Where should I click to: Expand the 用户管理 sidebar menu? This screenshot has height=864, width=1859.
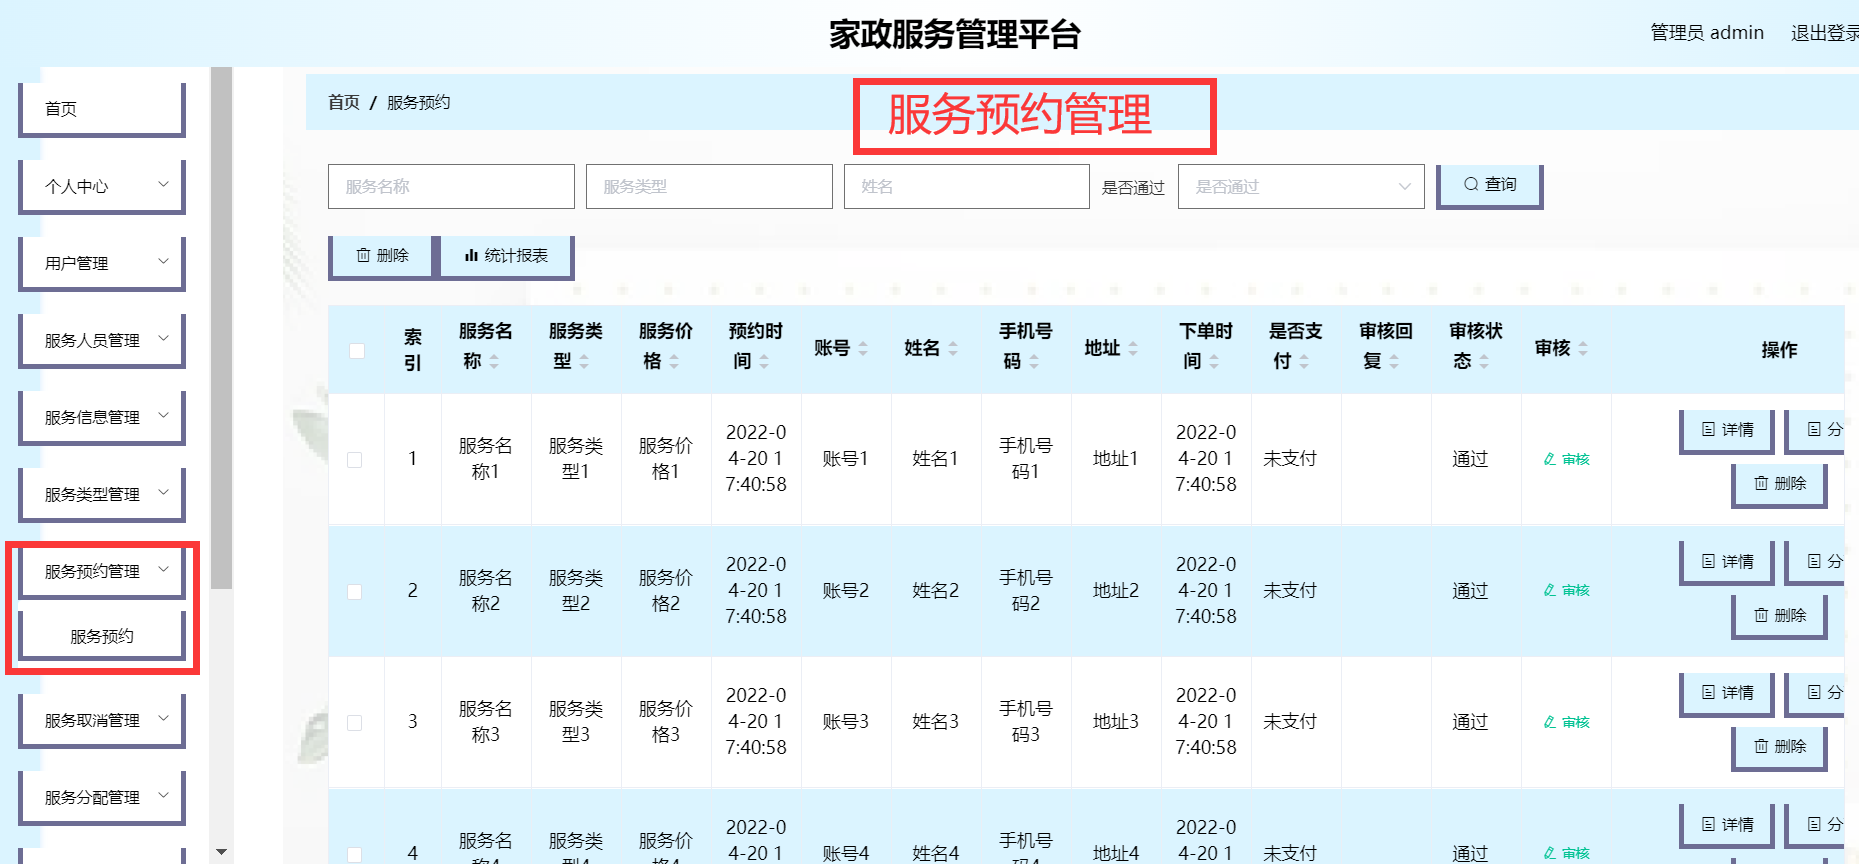pyautogui.click(x=102, y=263)
